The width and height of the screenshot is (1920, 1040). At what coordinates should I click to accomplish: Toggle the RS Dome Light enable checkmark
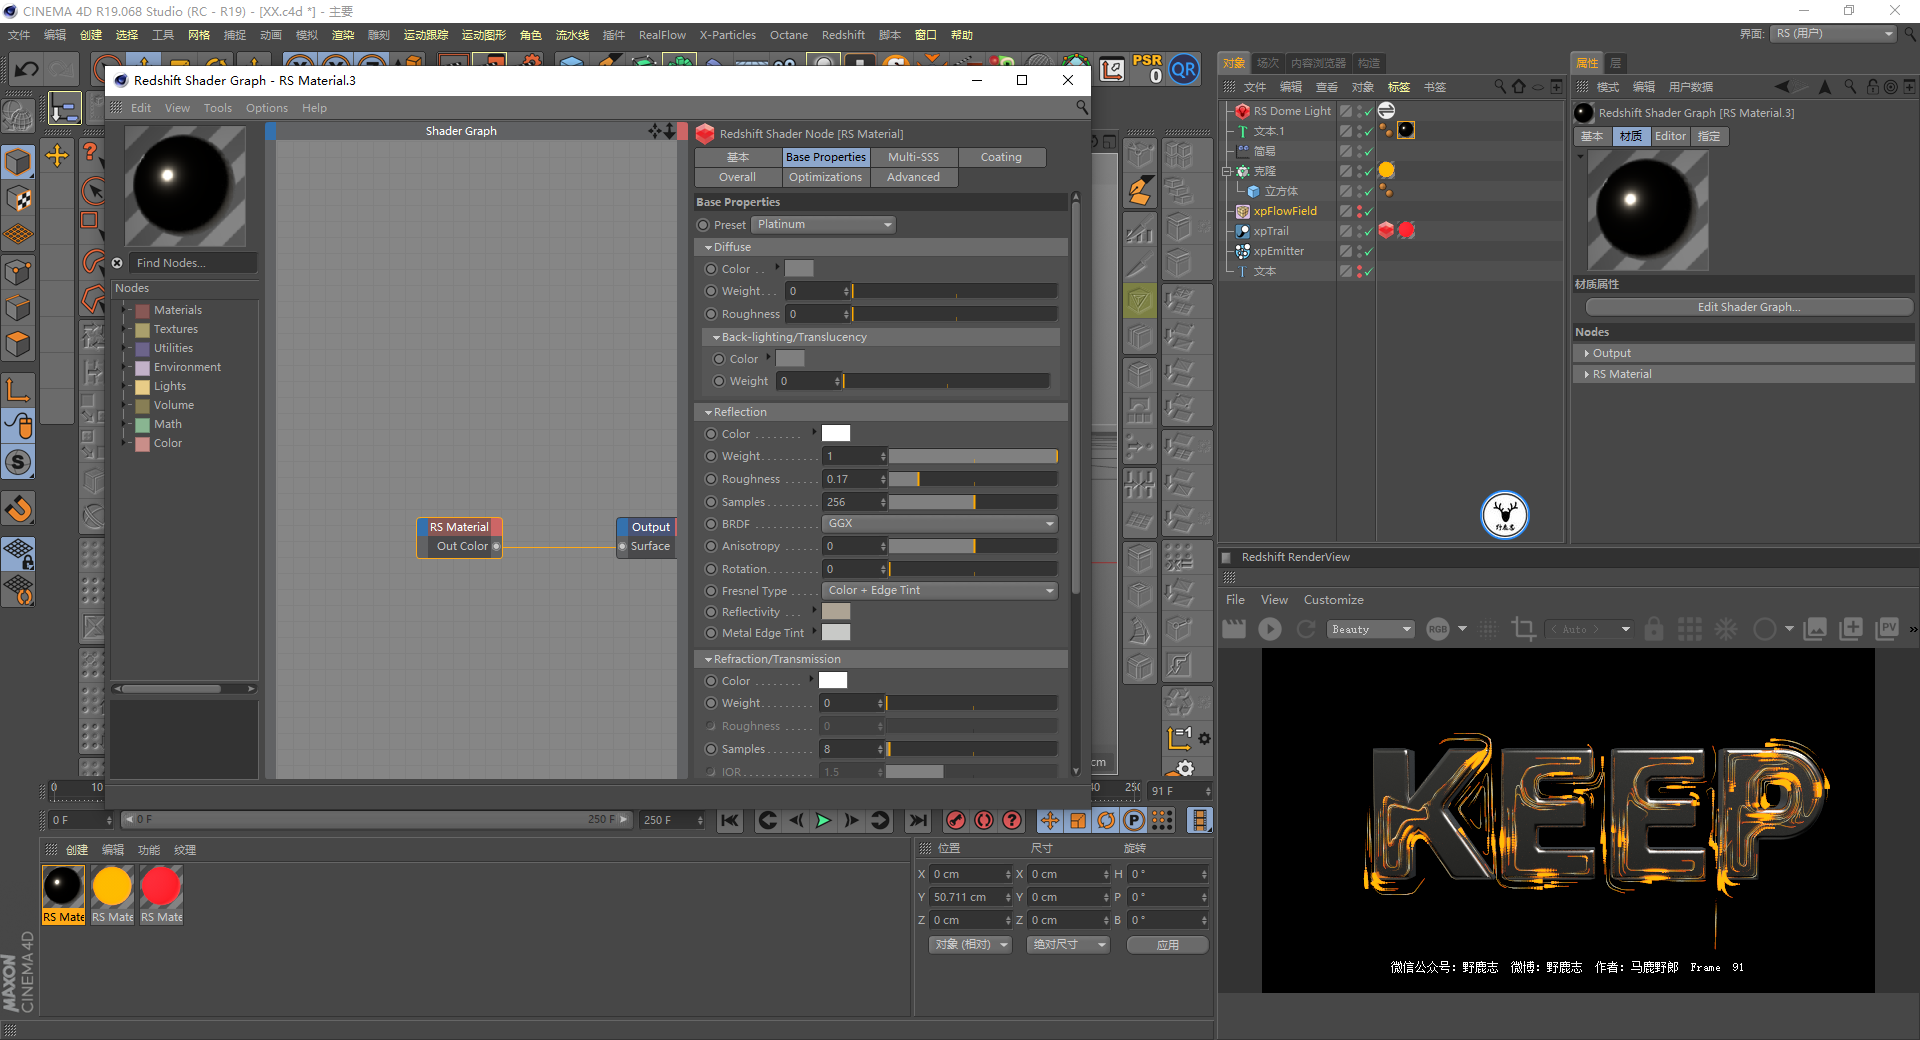[x=1368, y=111]
